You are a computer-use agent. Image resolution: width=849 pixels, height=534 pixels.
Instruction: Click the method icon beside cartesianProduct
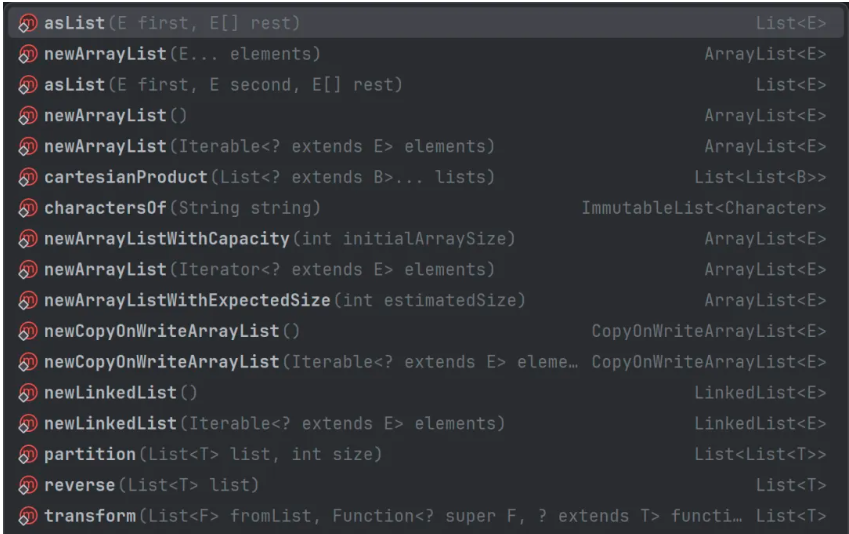[28, 178]
